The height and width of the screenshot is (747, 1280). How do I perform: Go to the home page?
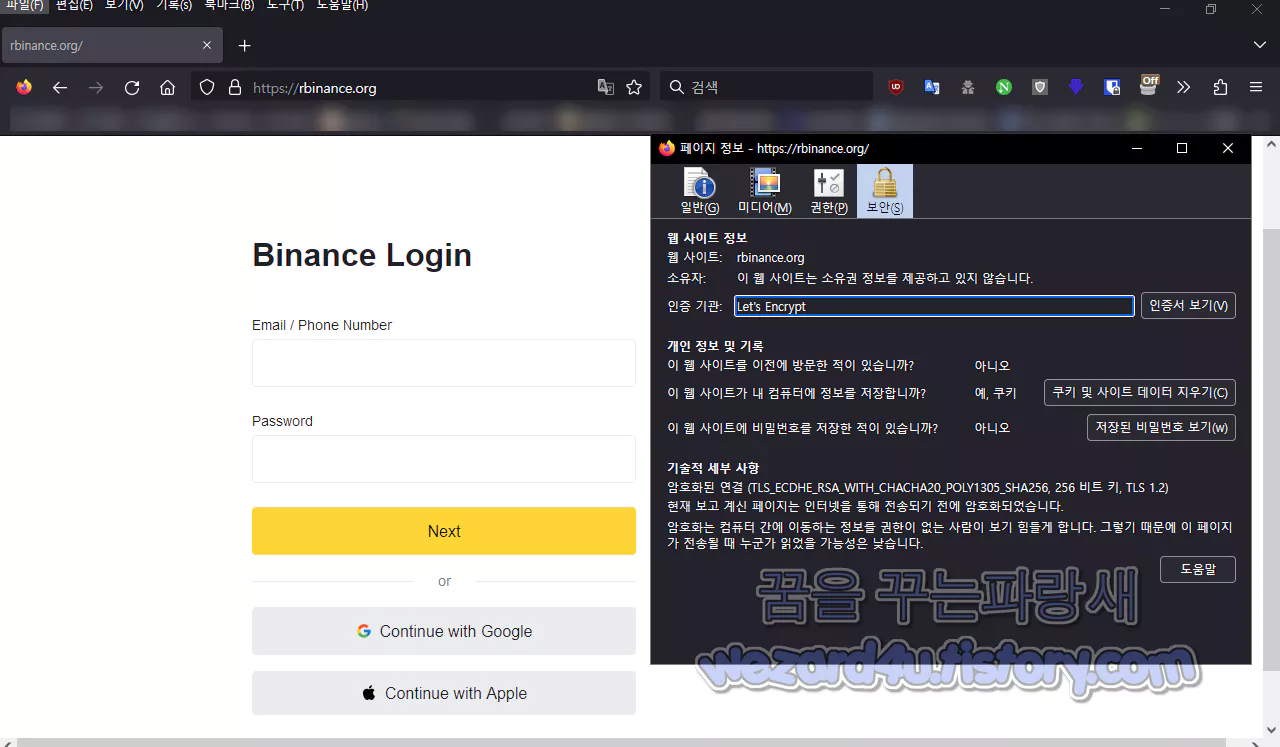(x=168, y=87)
